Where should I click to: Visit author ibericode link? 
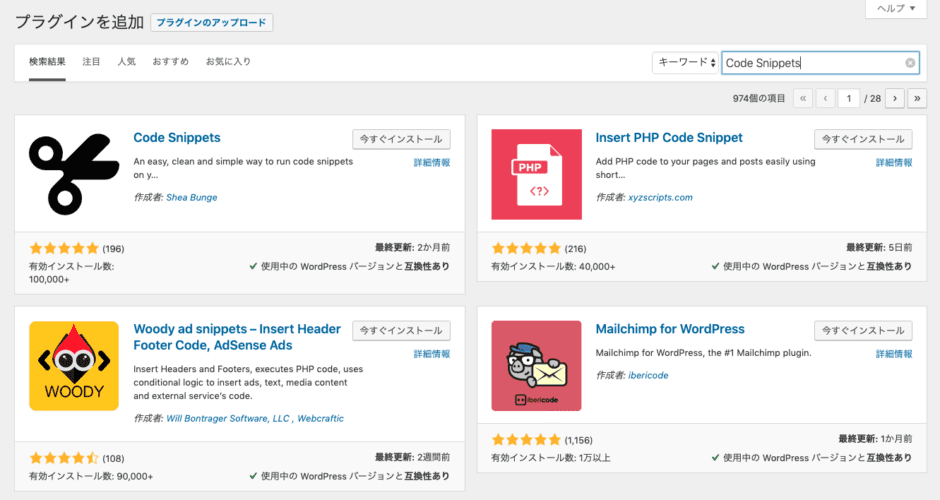648,375
